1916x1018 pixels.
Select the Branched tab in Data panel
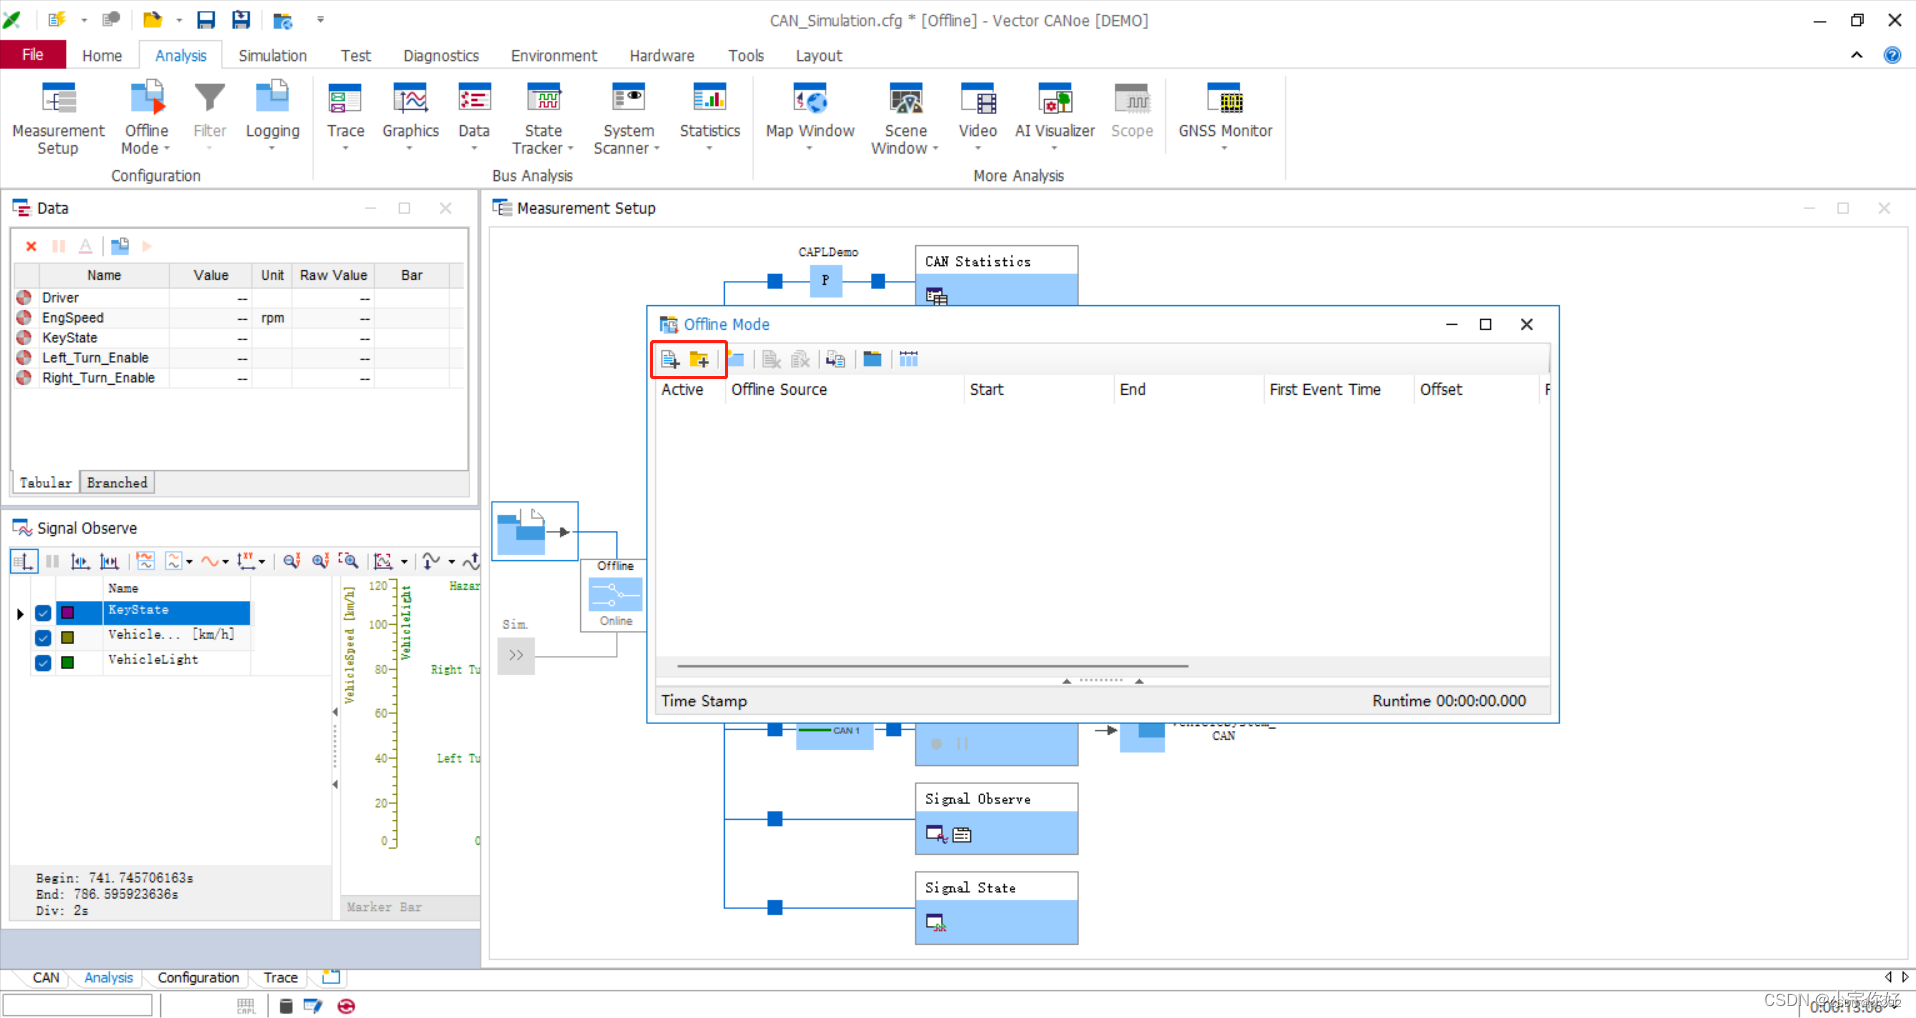pos(117,482)
